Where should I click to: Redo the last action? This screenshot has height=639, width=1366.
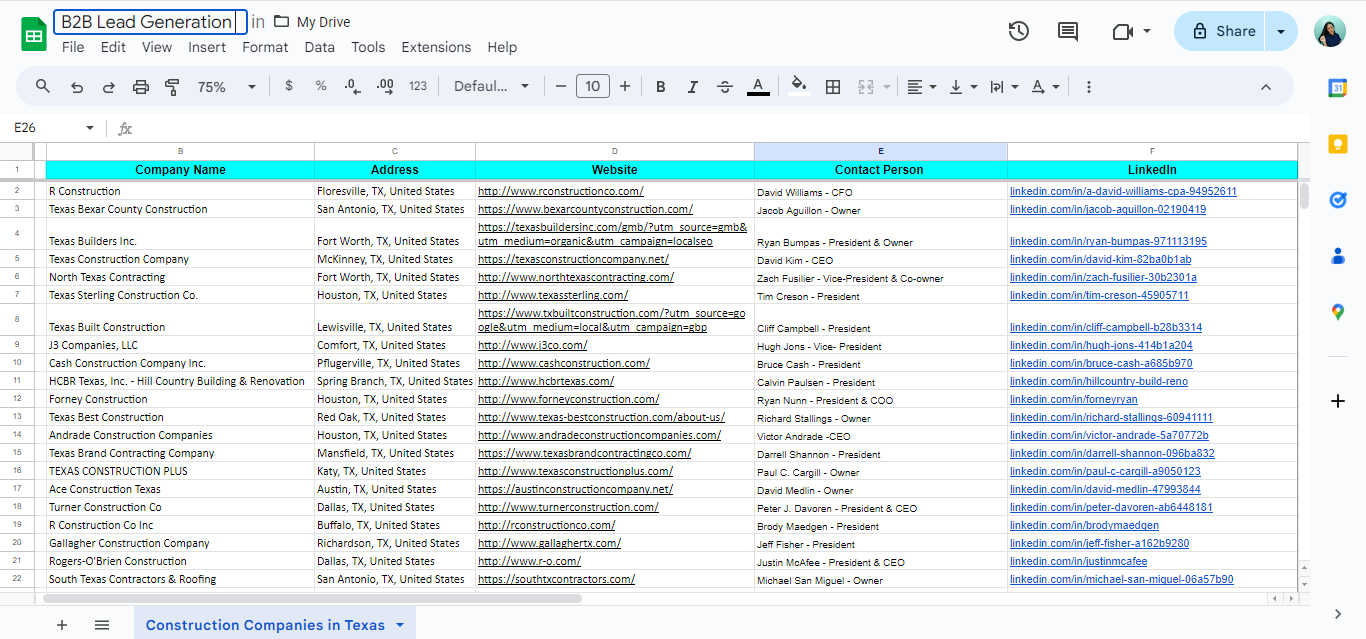coord(108,87)
